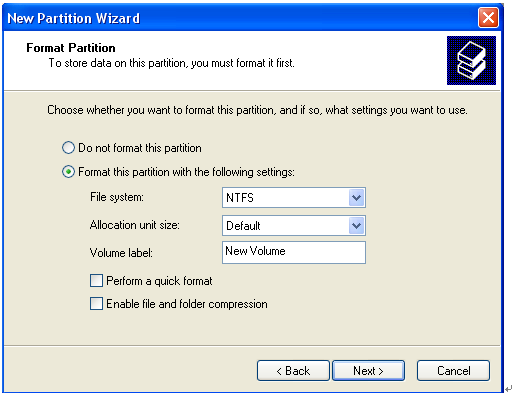Screen dimensions: 515x400
Task: Click the Allocation unit size: label
Action: pos(135,225)
